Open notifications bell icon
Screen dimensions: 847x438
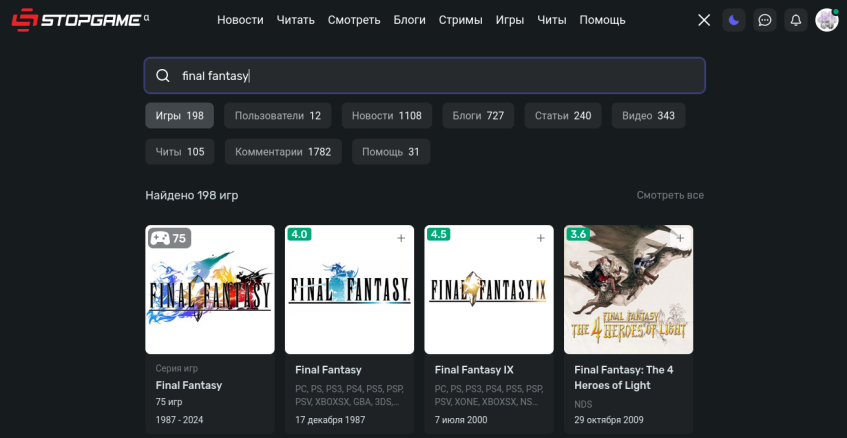click(x=796, y=20)
